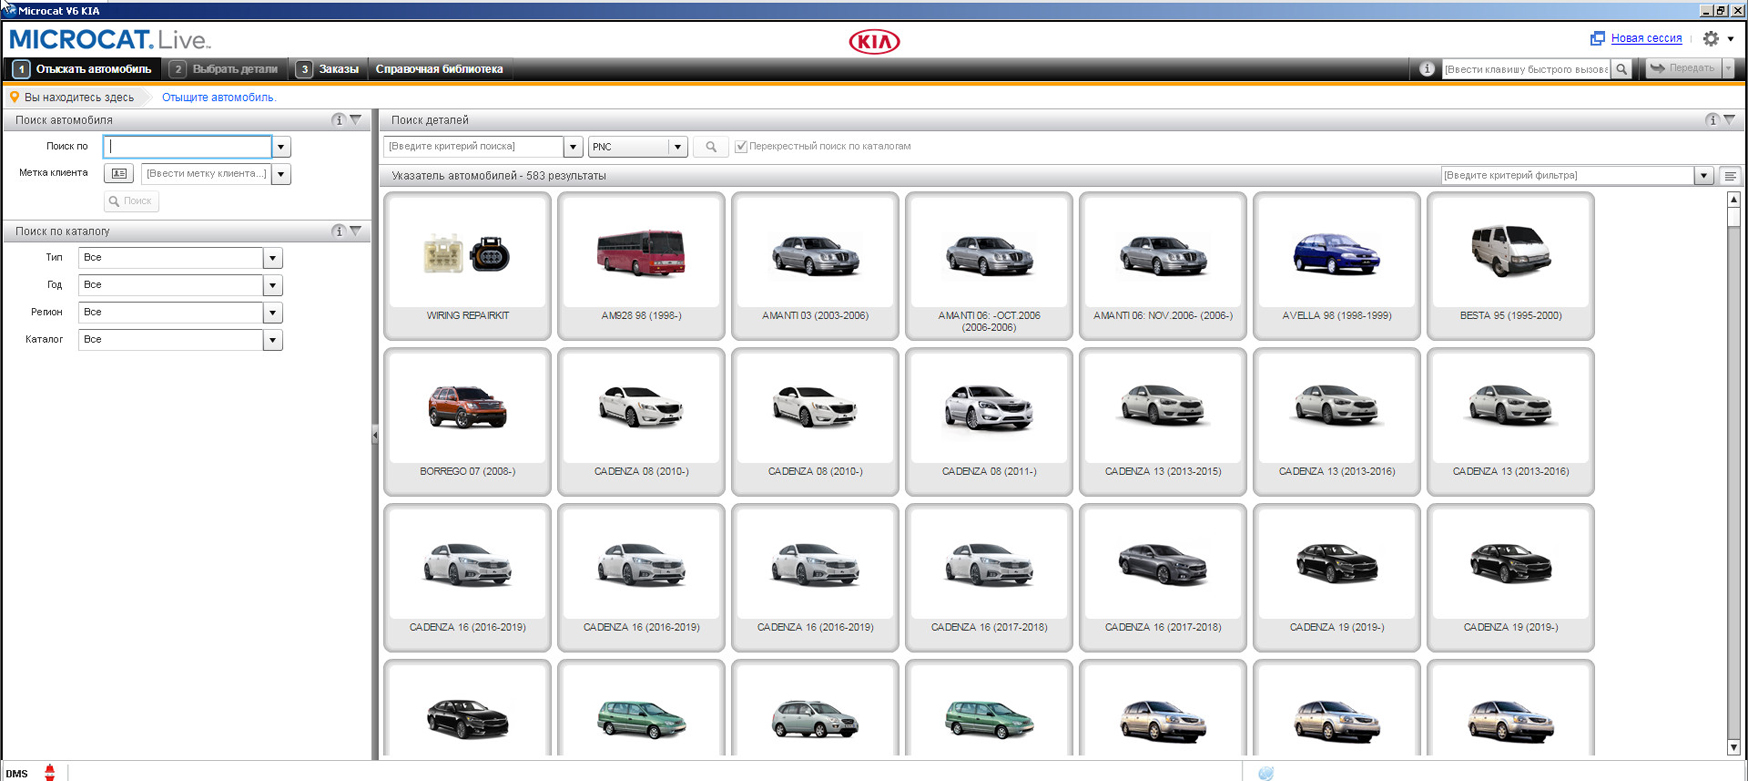Viewport: 1748px width, 781px height.
Task: Click the list view icon beside filter
Action: coord(1730,176)
